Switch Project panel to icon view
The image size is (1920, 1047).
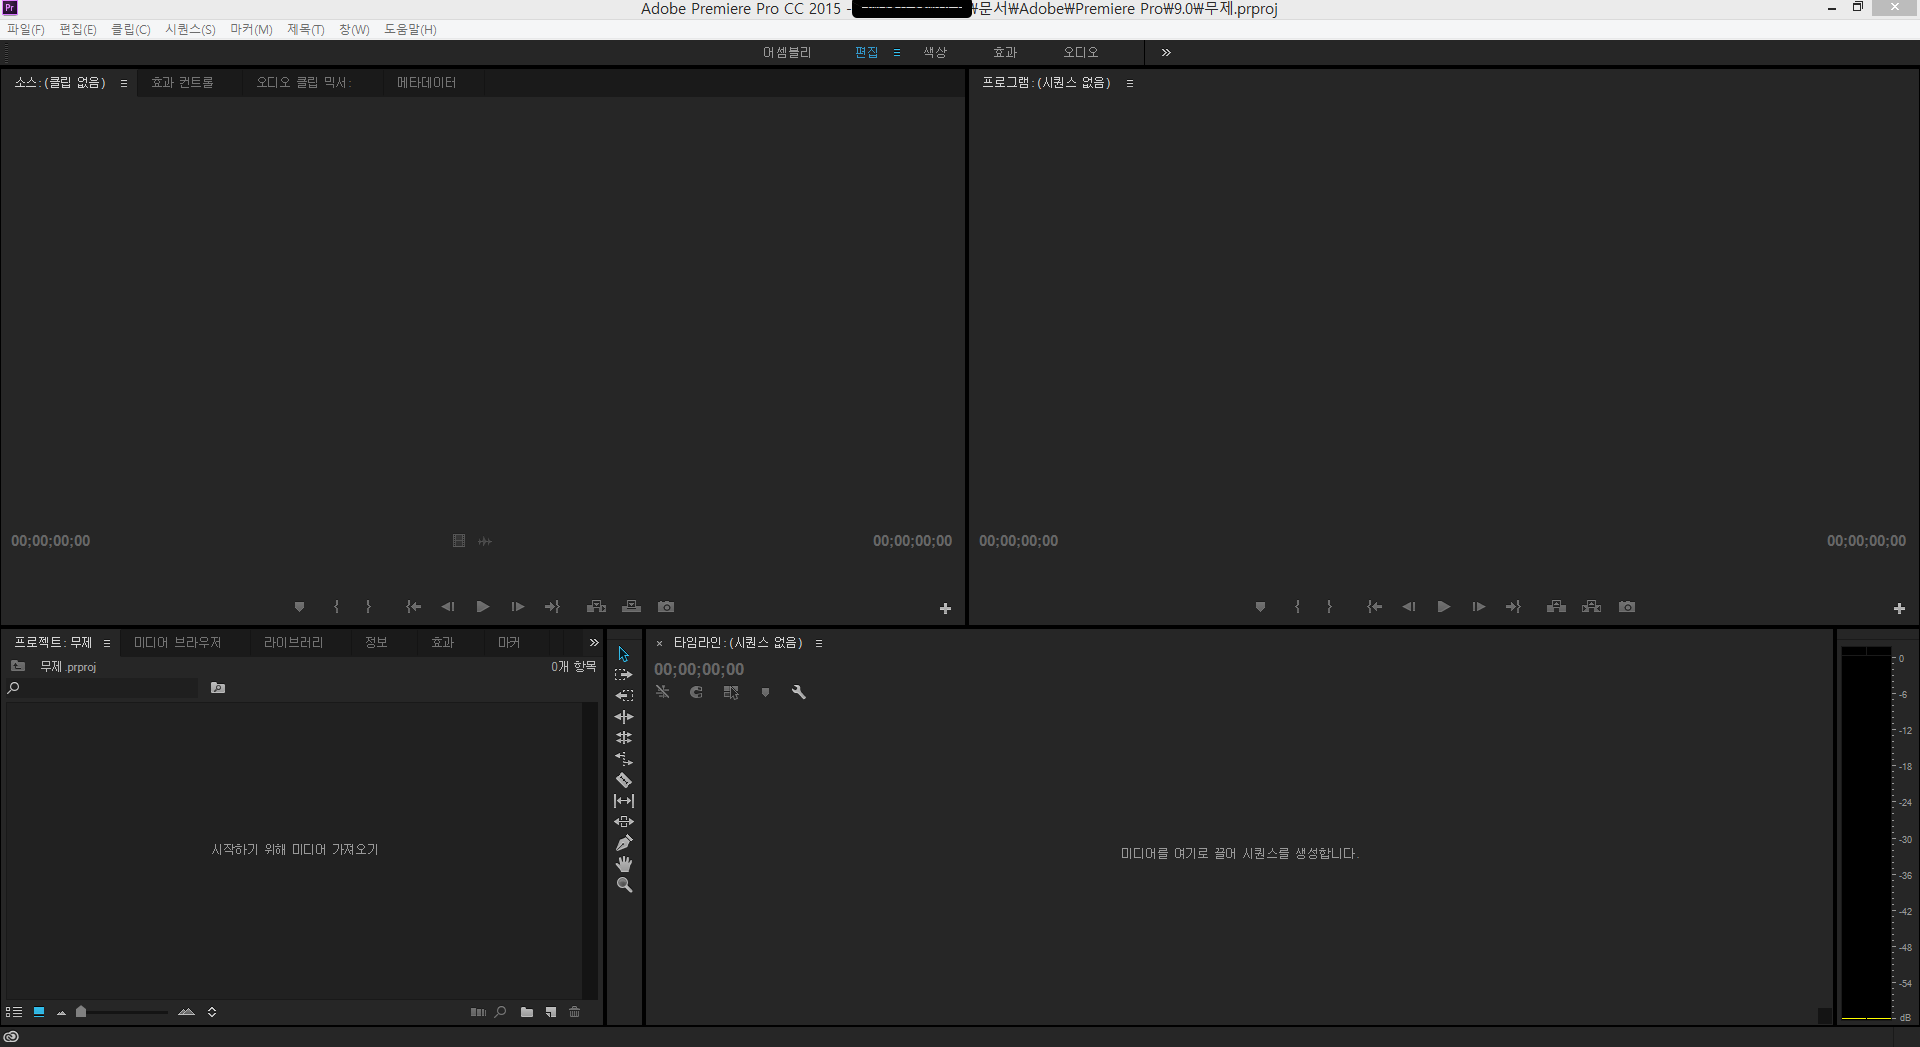(39, 1012)
